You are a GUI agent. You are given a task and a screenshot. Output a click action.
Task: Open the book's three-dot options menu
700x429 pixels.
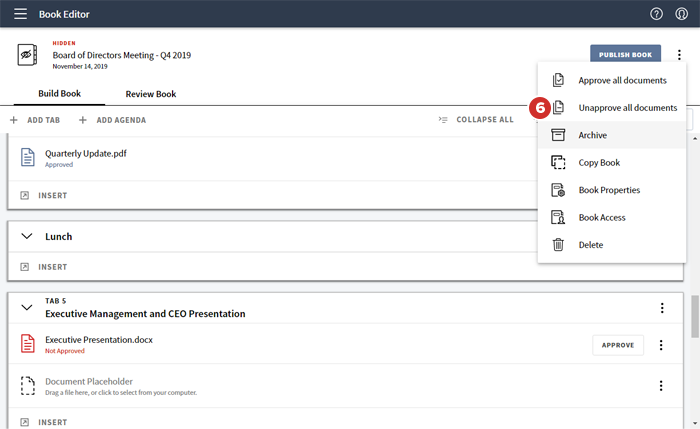click(680, 55)
